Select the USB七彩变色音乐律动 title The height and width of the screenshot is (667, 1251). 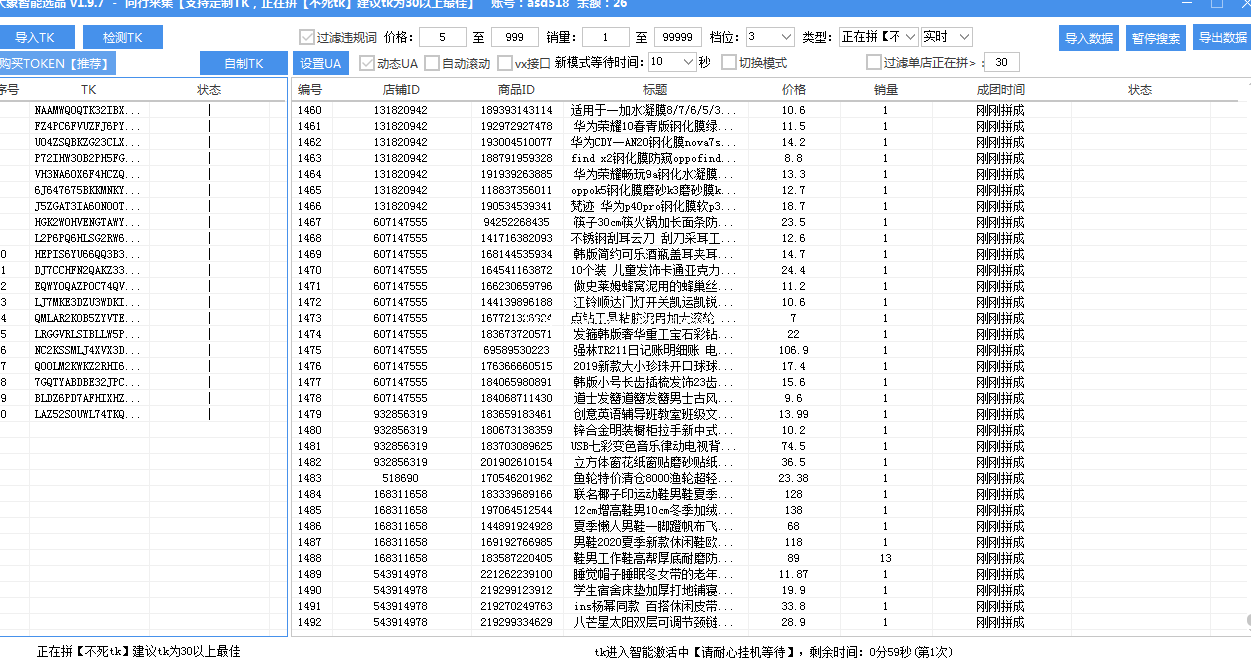[655, 446]
